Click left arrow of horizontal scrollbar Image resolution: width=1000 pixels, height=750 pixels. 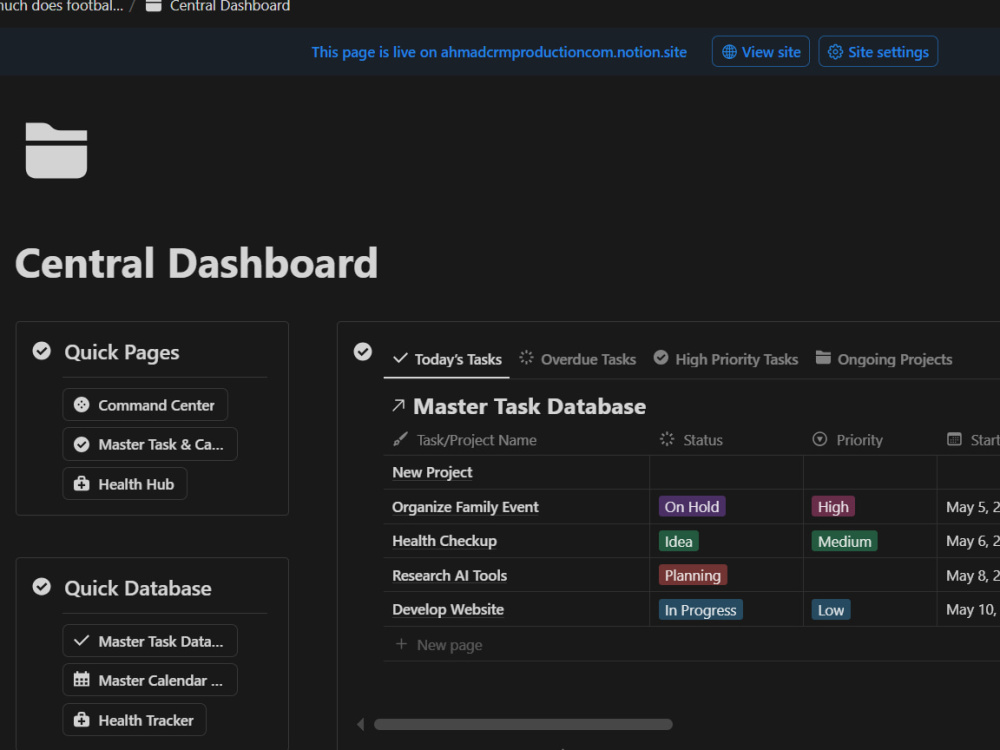[360, 724]
